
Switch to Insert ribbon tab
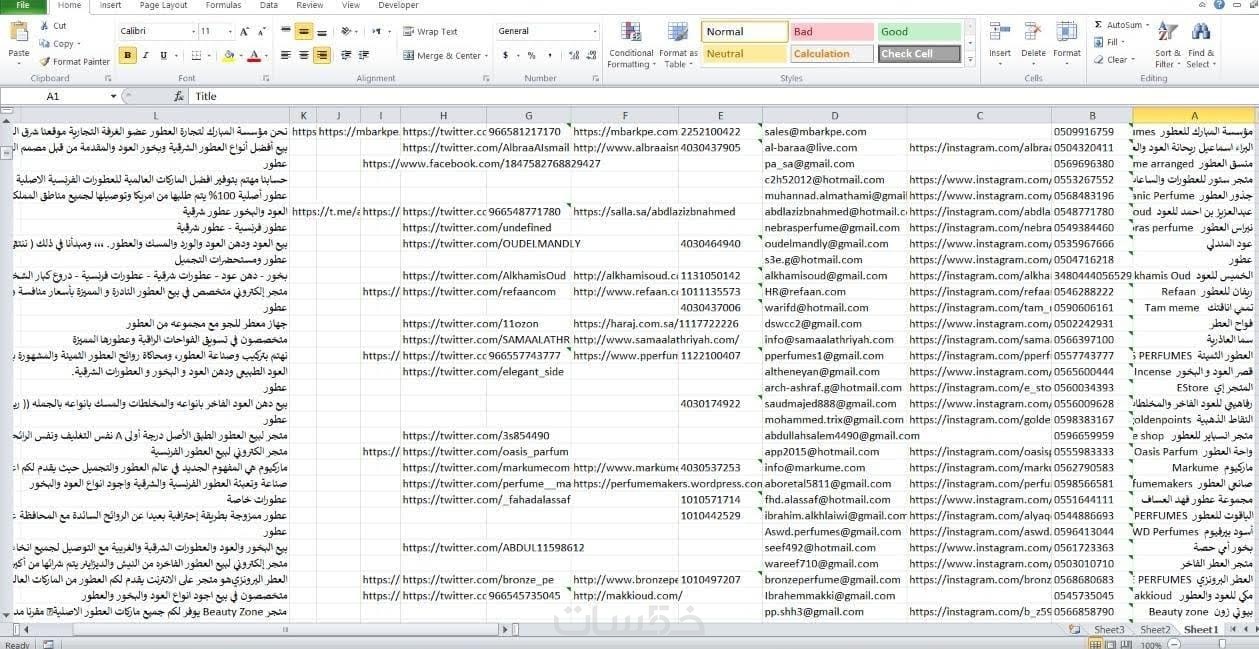[x=110, y=5]
